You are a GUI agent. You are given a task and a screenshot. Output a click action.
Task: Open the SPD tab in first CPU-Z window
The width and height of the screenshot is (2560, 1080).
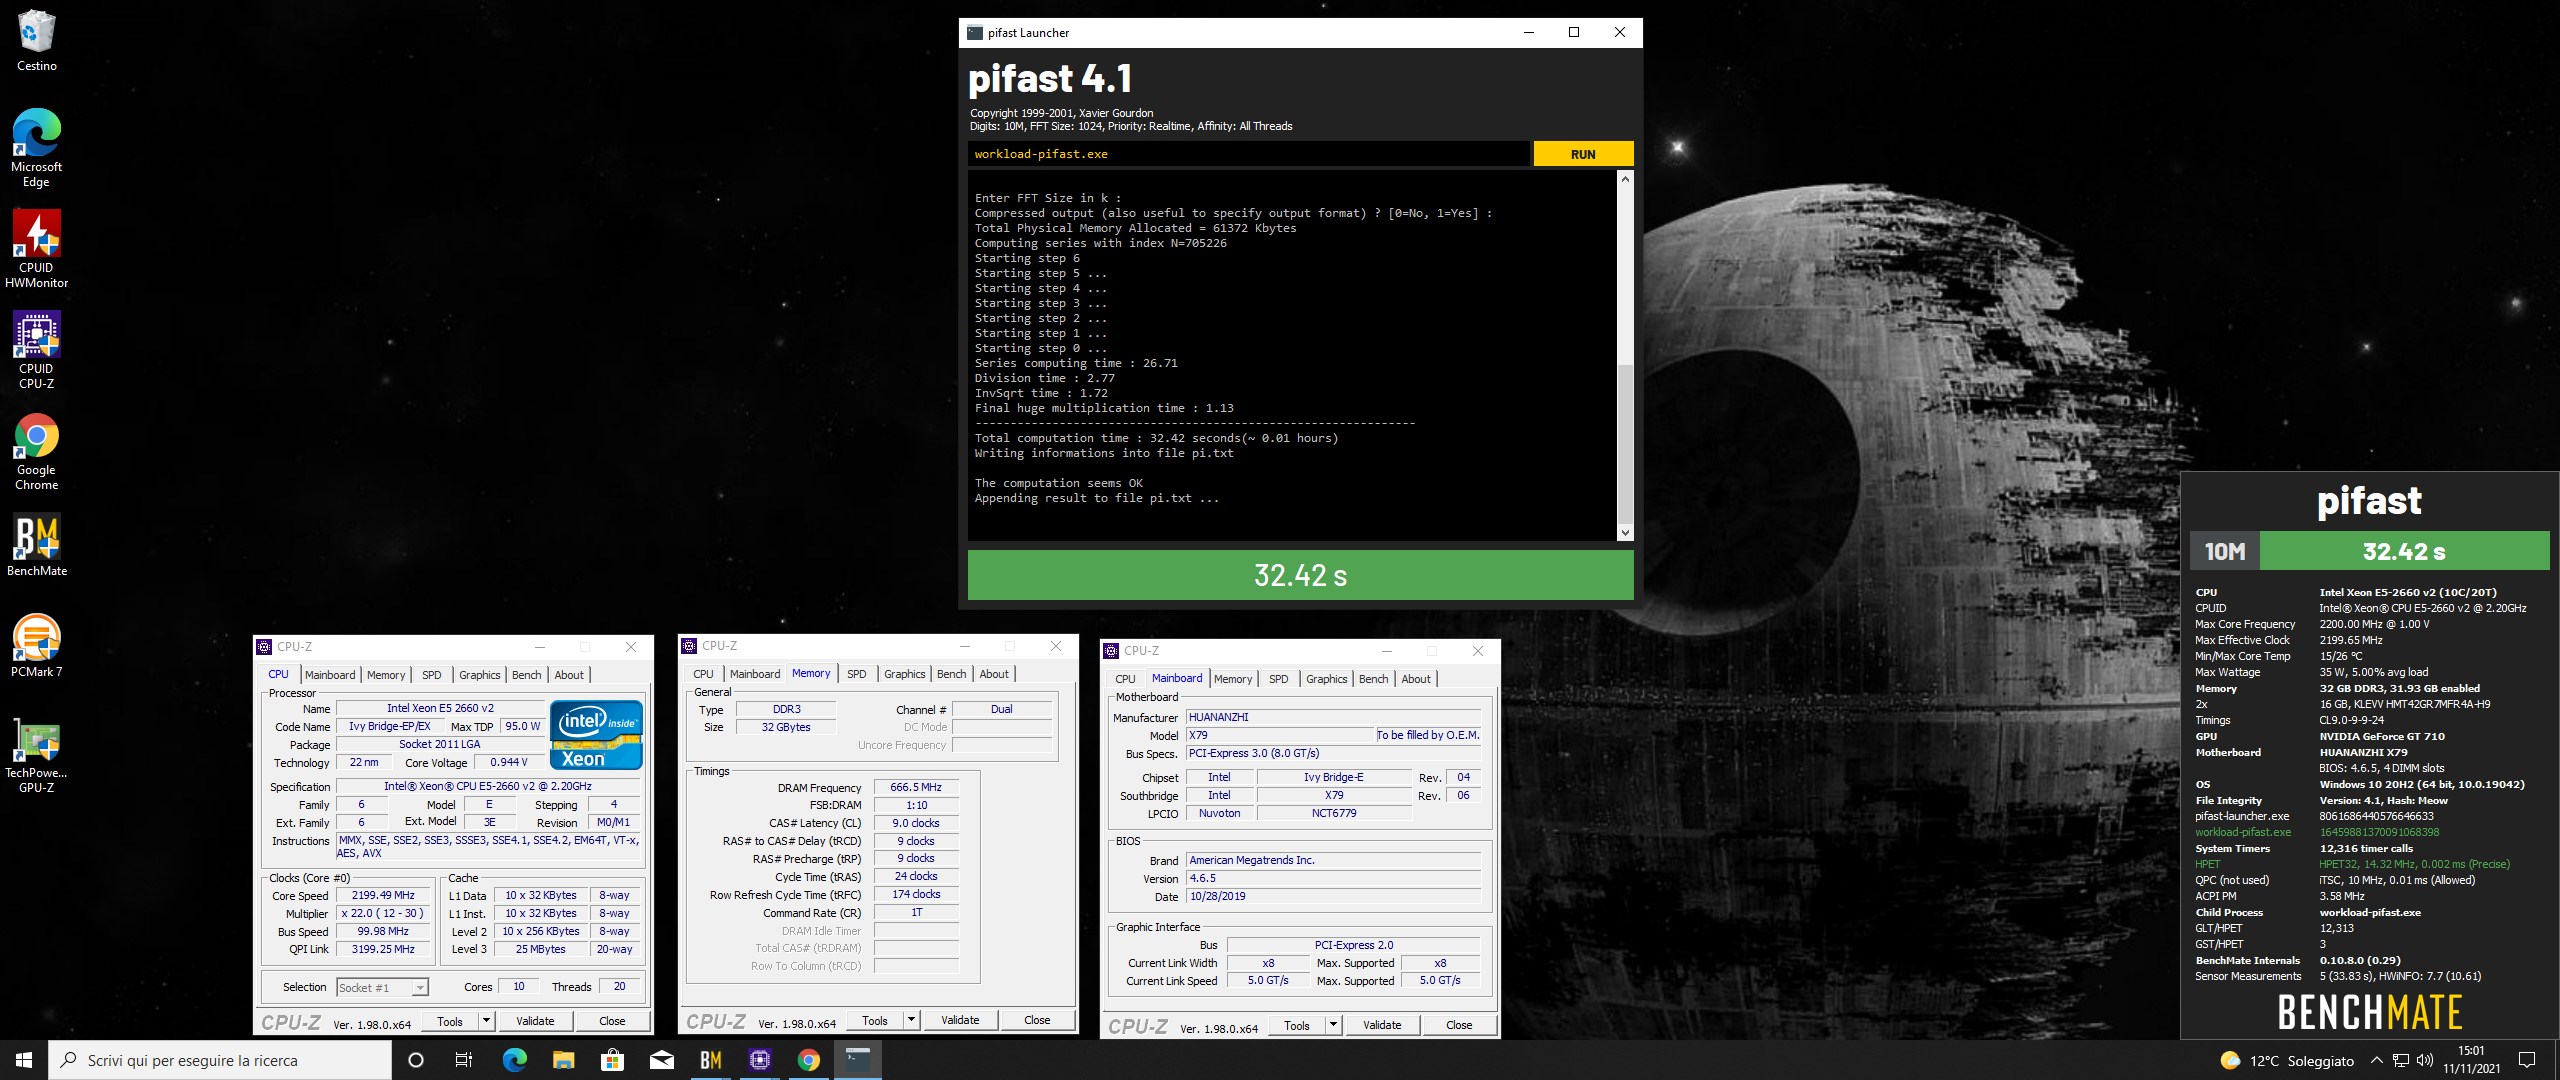432,675
